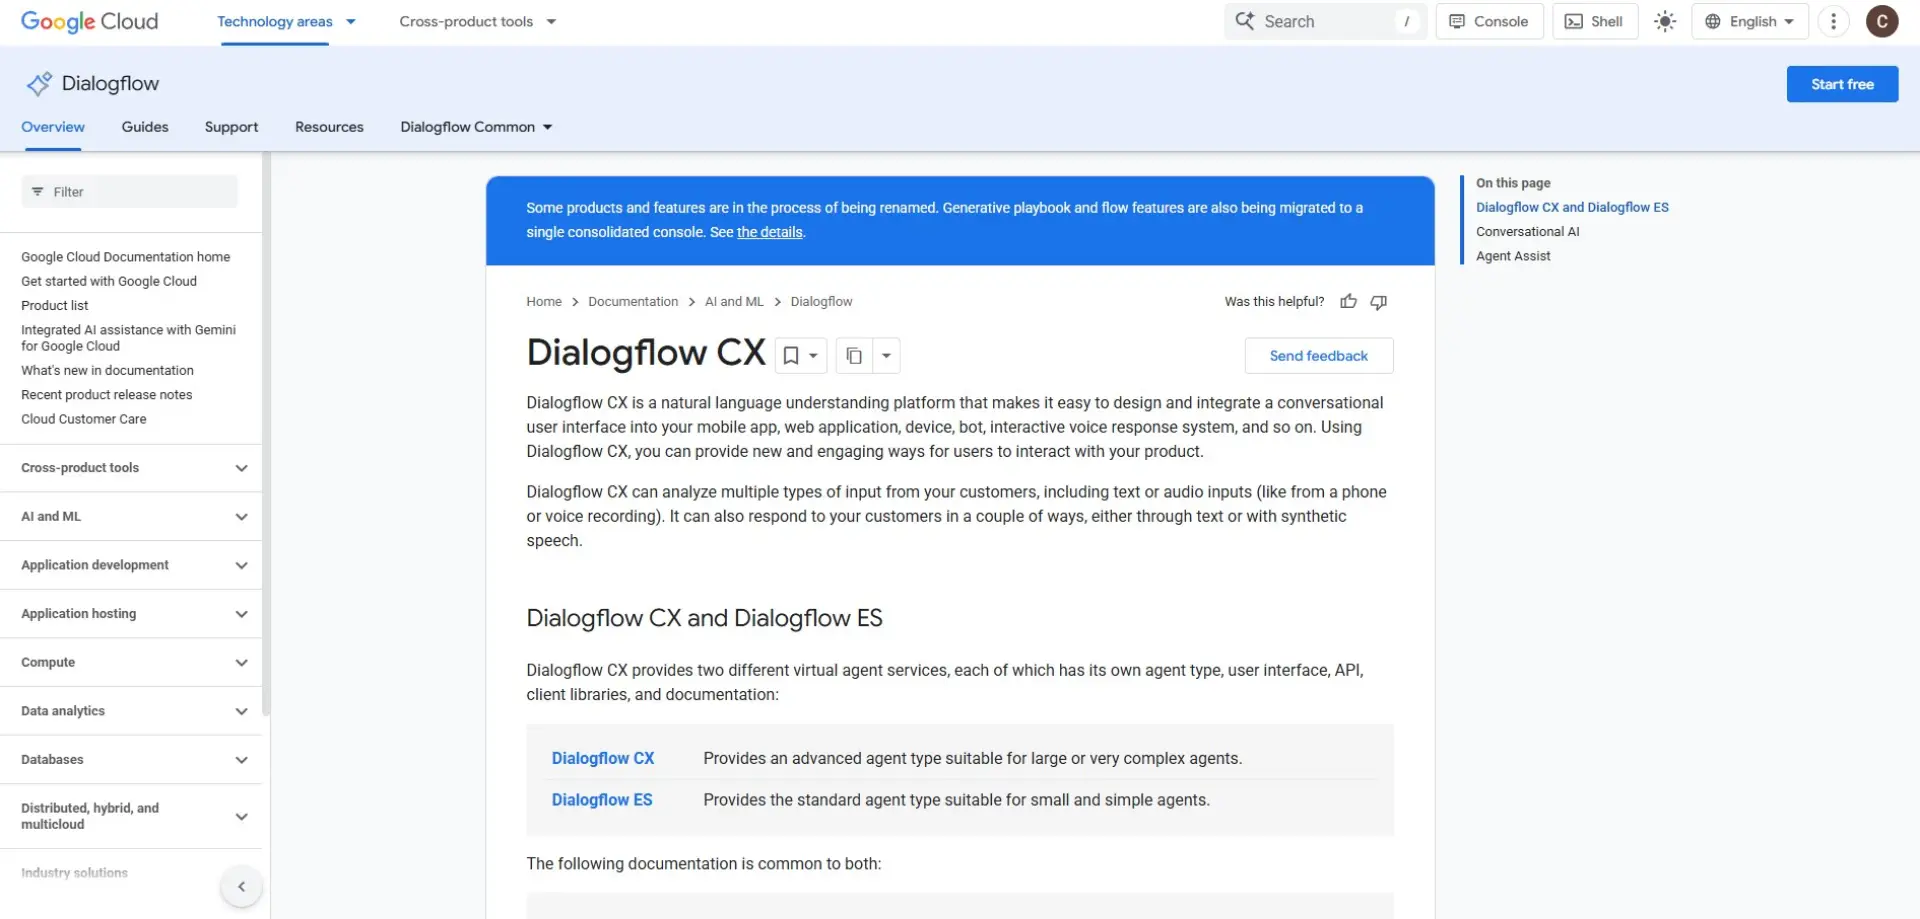Click 'the details' link in banner
This screenshot has width=1920, height=919.
pyautogui.click(x=769, y=232)
